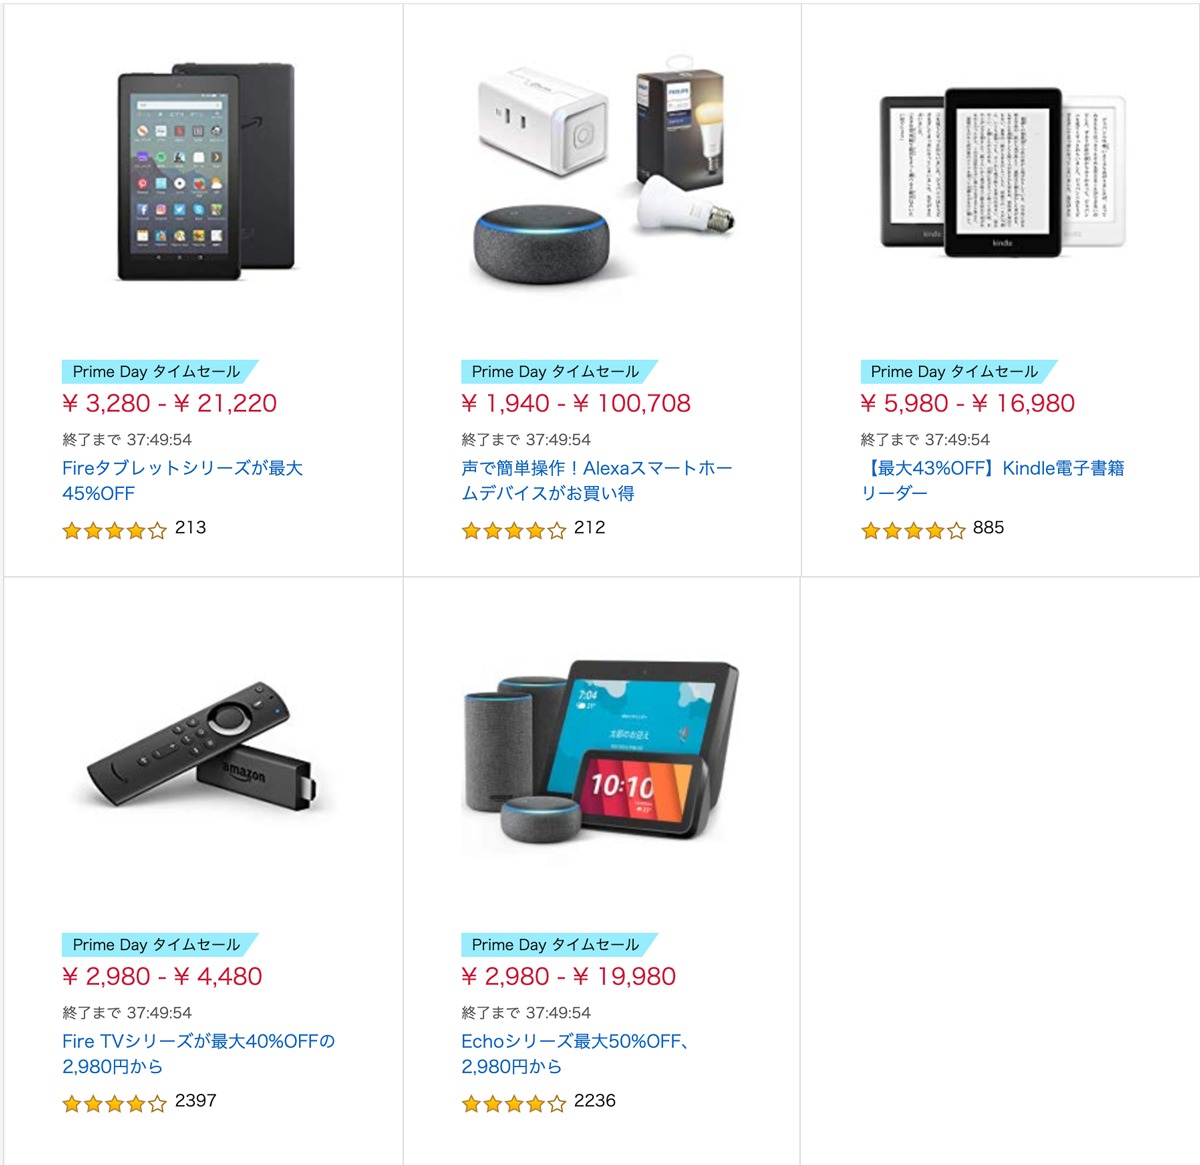Click the Fireタブレットシリーズが最大45%OFF link
This screenshot has height=1165, width=1200.
tap(182, 480)
